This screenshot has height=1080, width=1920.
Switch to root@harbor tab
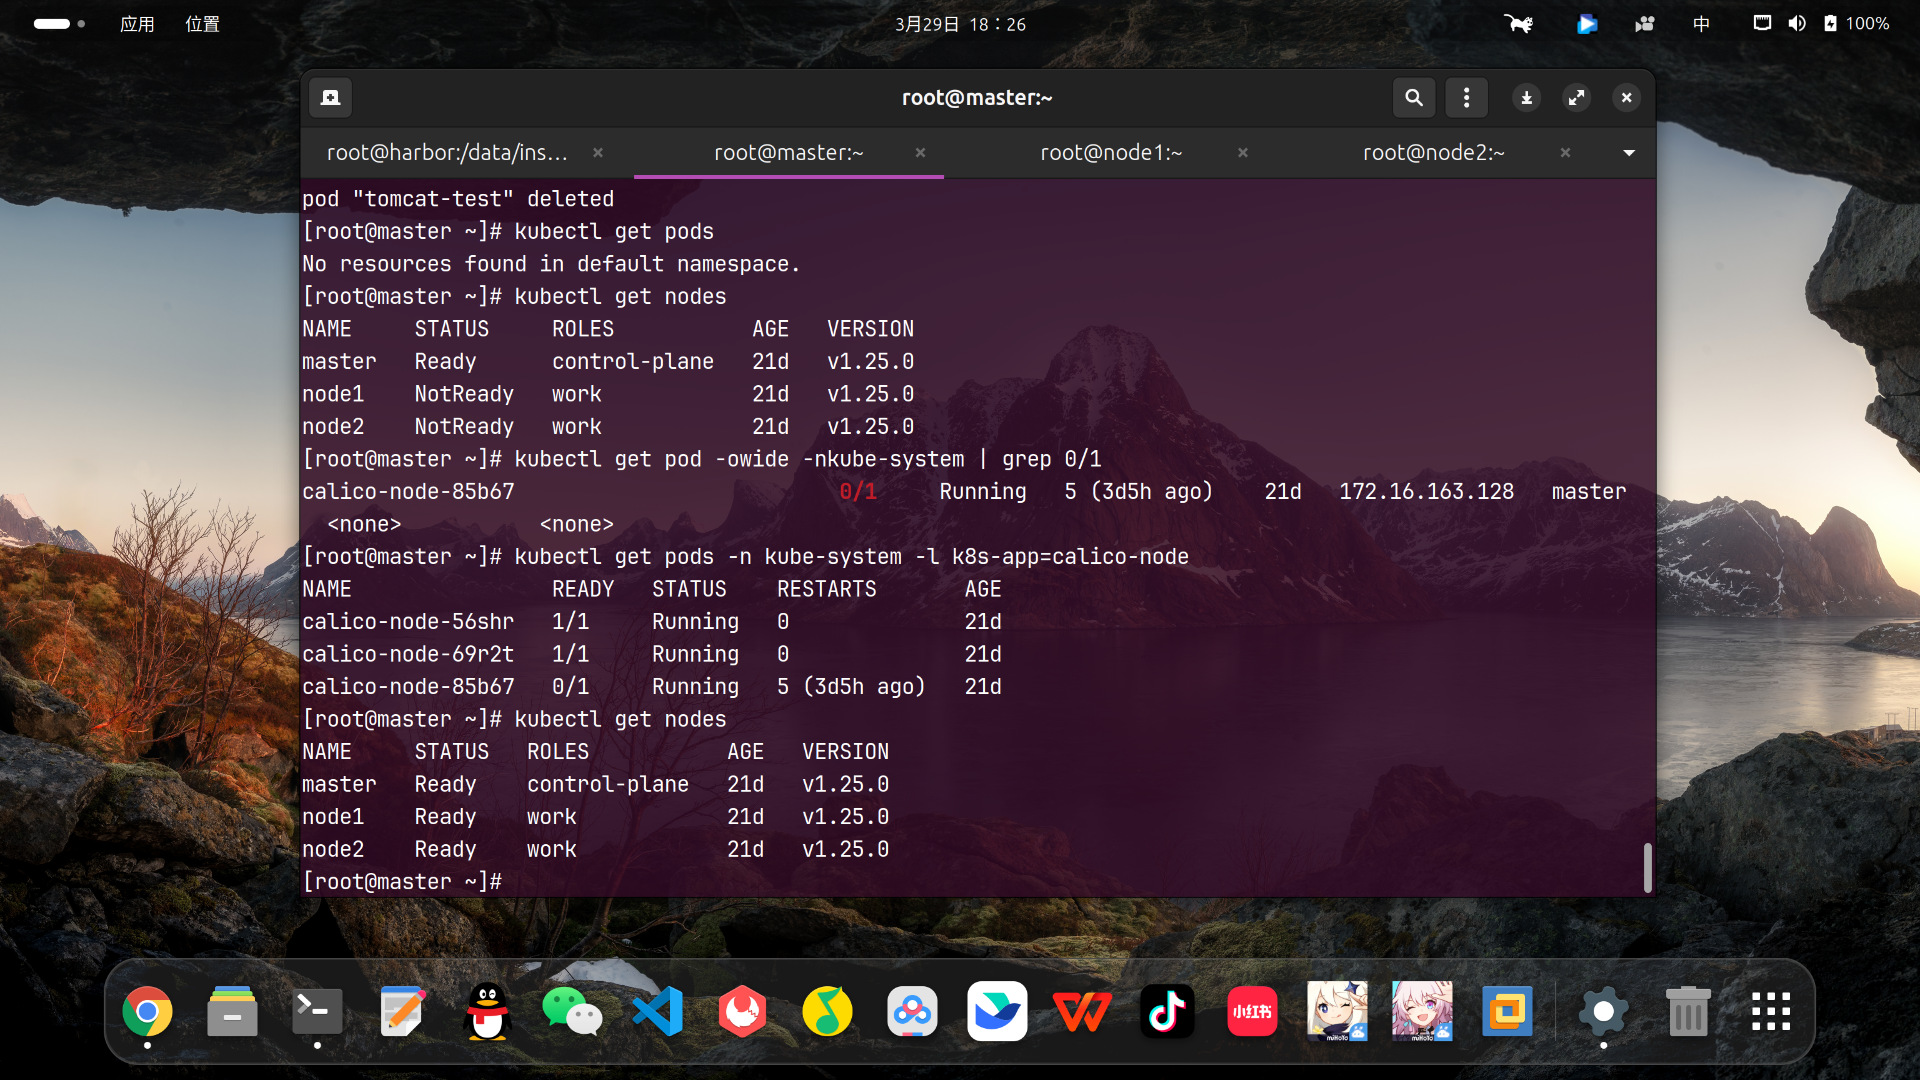pyautogui.click(x=447, y=153)
